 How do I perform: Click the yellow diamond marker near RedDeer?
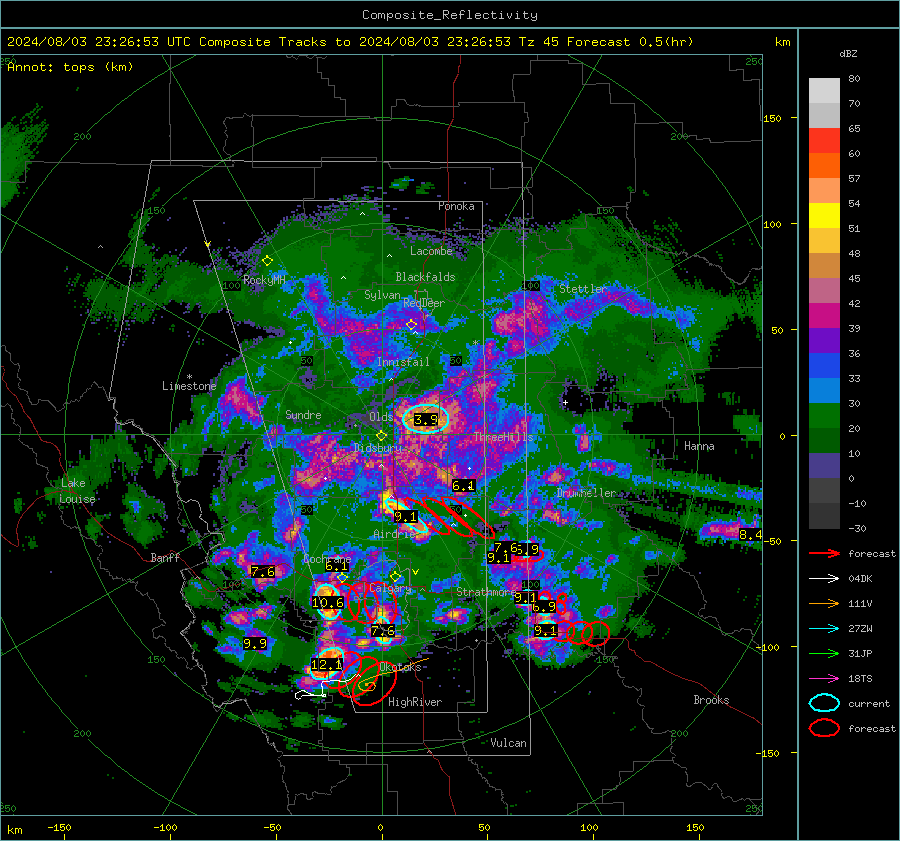pyautogui.click(x=412, y=325)
